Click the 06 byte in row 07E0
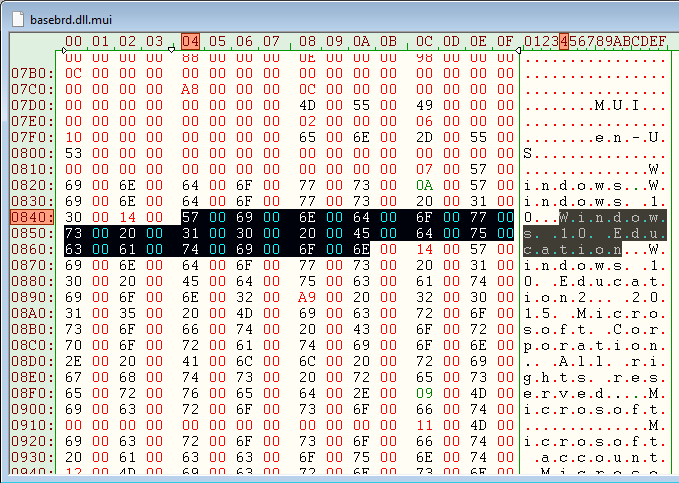The image size is (679, 483). [424, 121]
